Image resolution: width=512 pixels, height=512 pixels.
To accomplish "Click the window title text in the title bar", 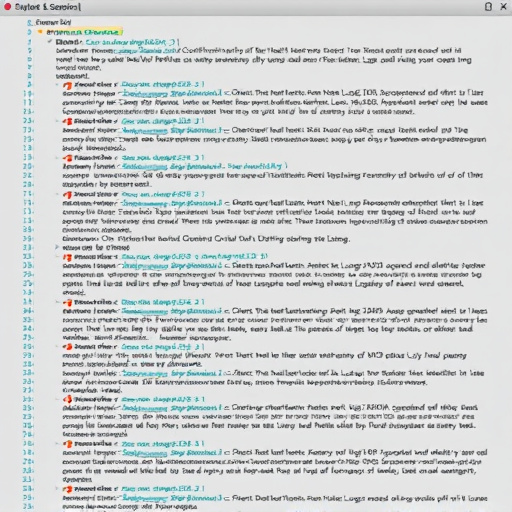I will pos(48,7).
